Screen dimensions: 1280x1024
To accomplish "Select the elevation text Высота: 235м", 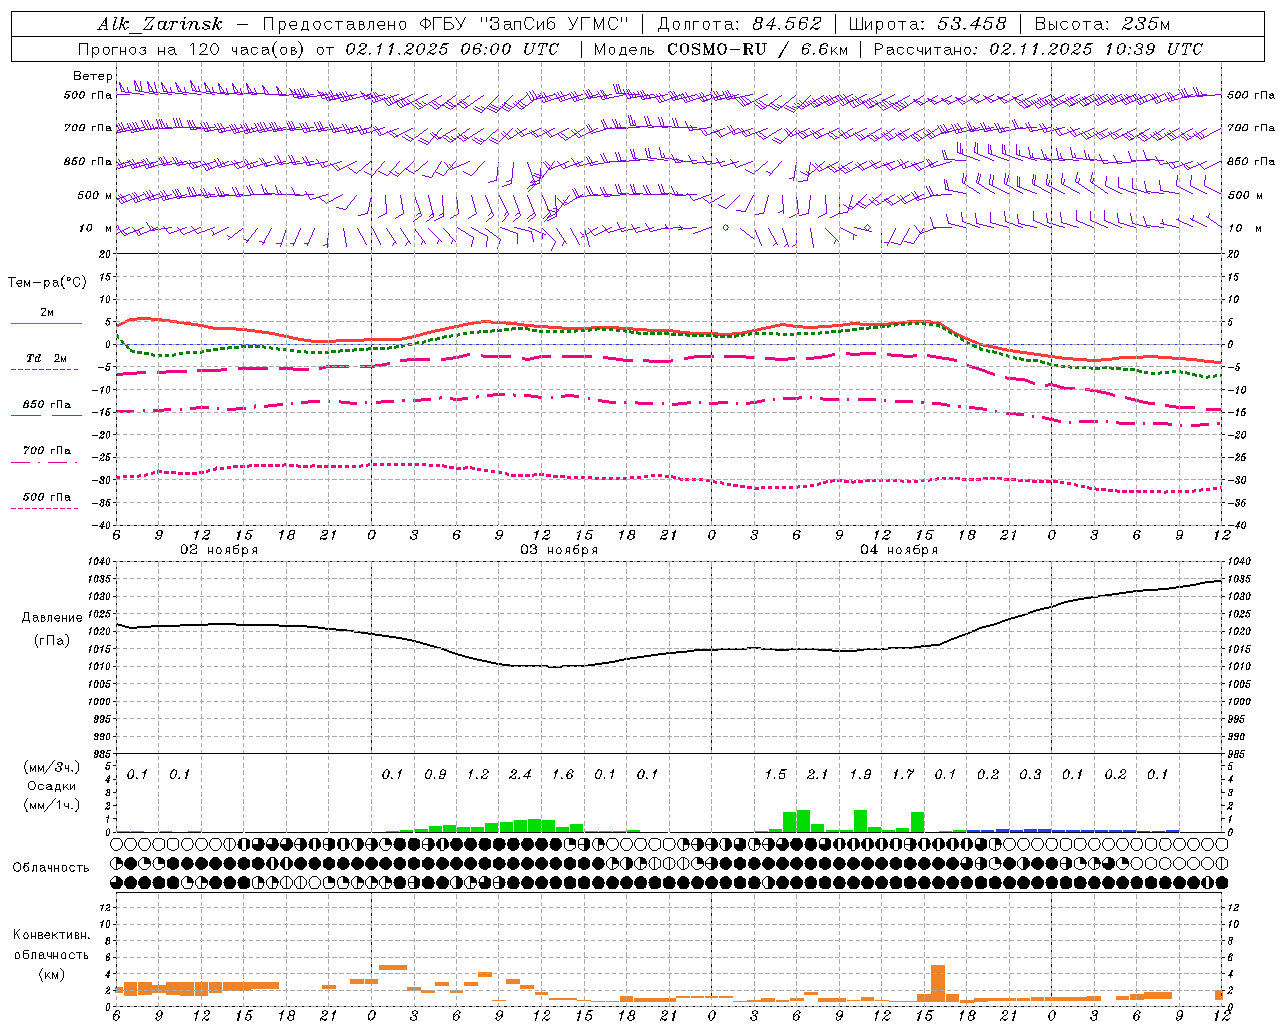I will (x=1102, y=24).
